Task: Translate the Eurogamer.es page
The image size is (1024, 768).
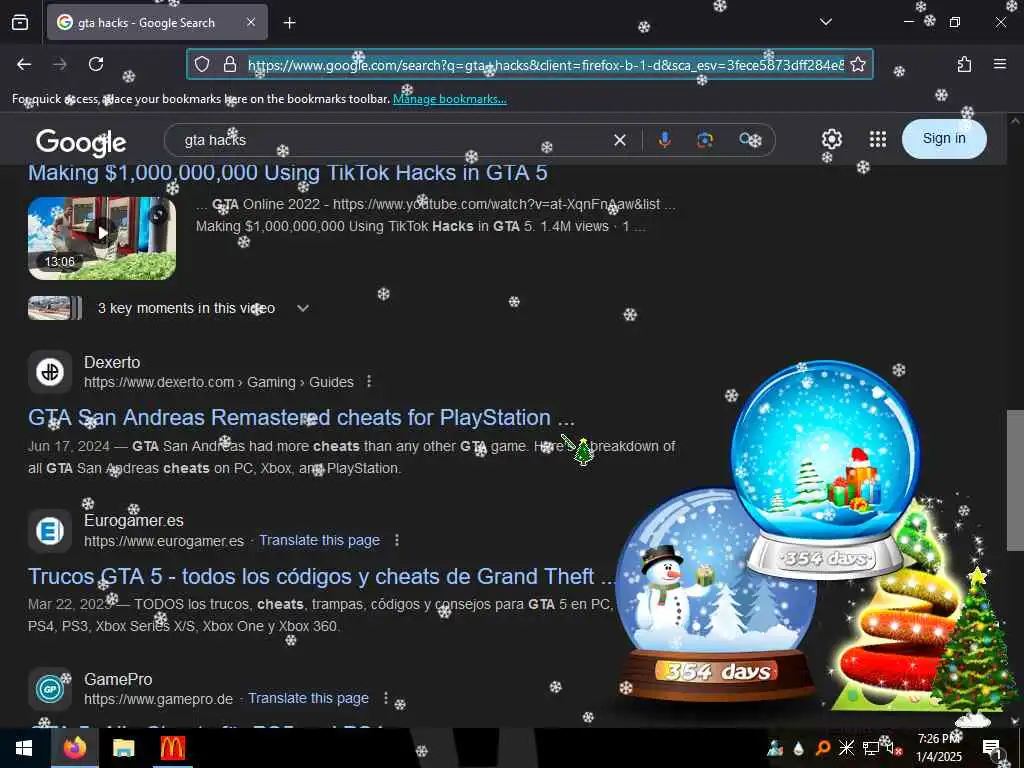Action: click(x=319, y=540)
